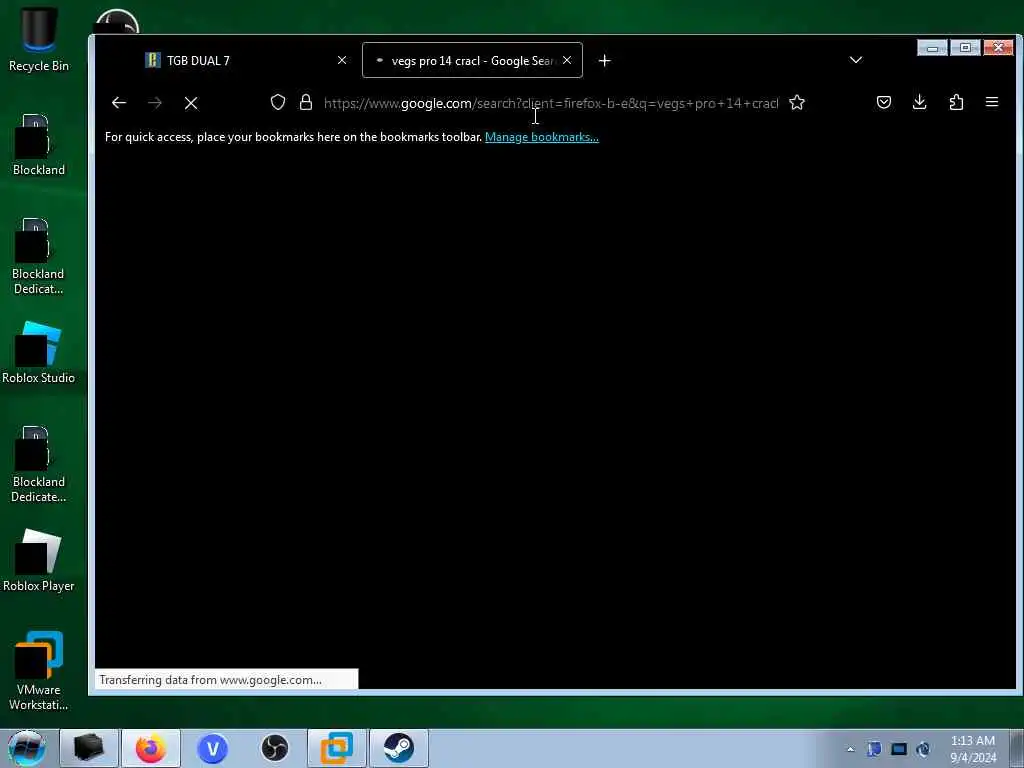The height and width of the screenshot is (768, 1024).
Task: Open Steam from the taskbar
Action: coord(398,748)
